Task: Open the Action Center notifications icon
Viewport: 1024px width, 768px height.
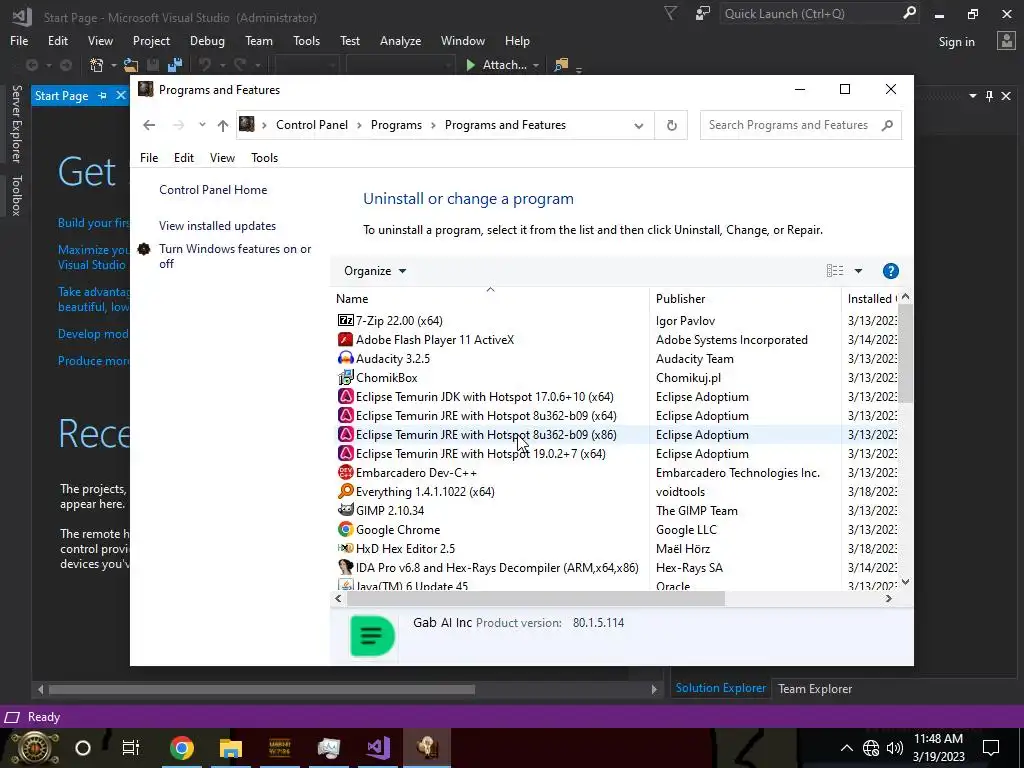Action: point(991,748)
